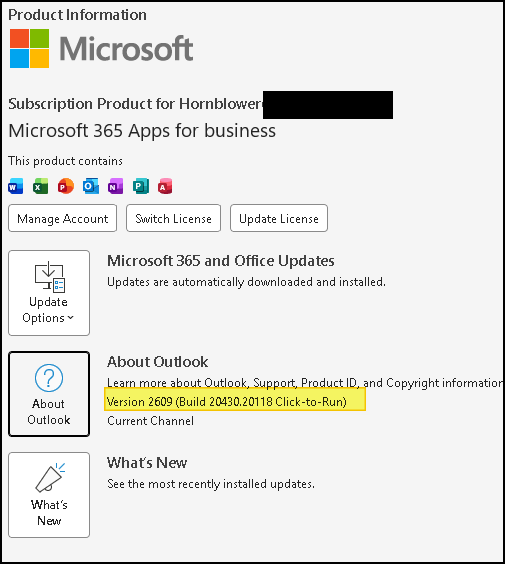Open Manage Account

tap(63, 218)
